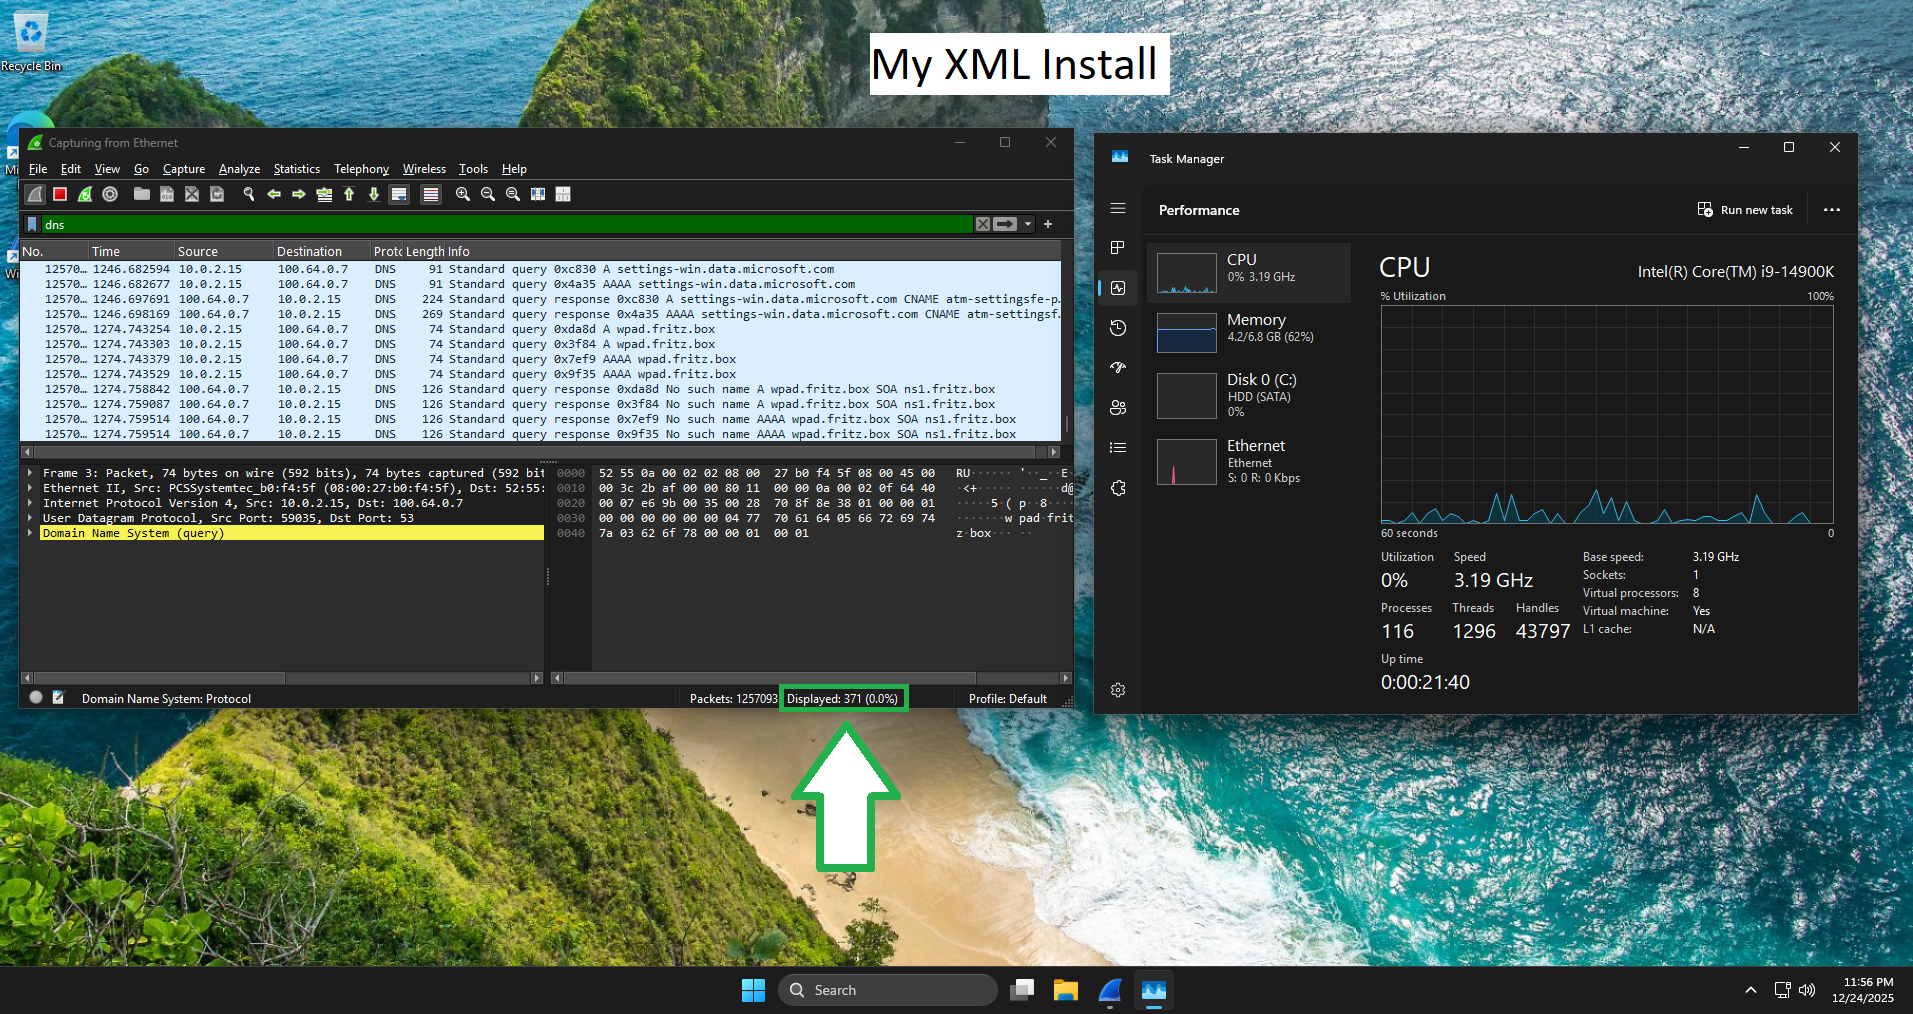This screenshot has width=1913, height=1014.
Task: Open the Analyze menu
Action: 239,169
